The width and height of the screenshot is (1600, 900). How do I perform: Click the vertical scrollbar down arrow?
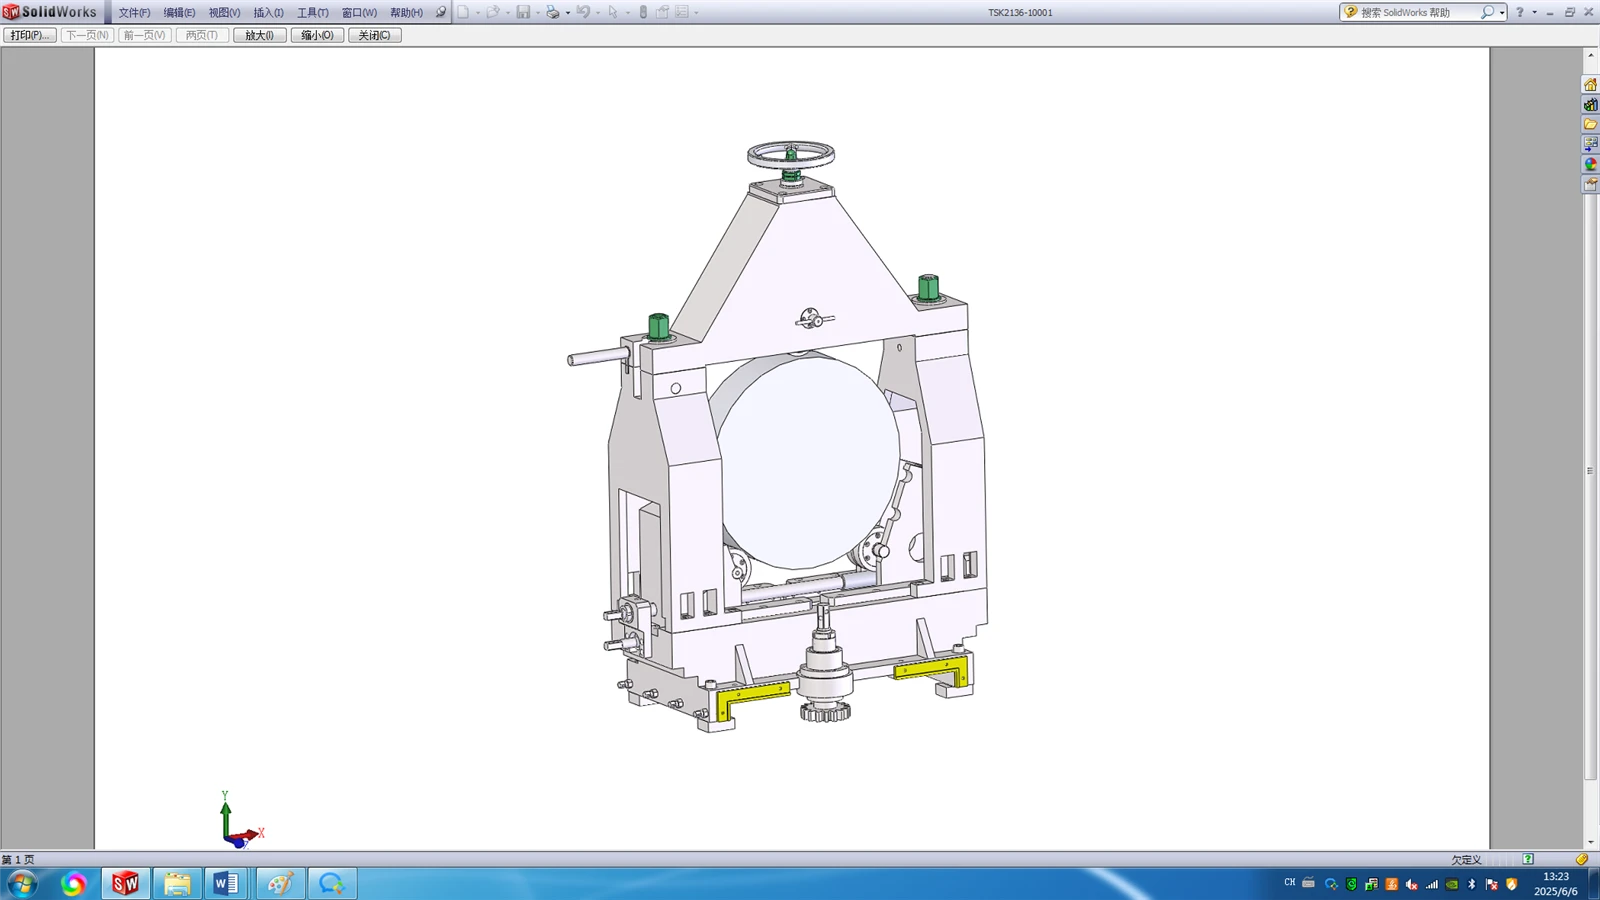point(1590,842)
